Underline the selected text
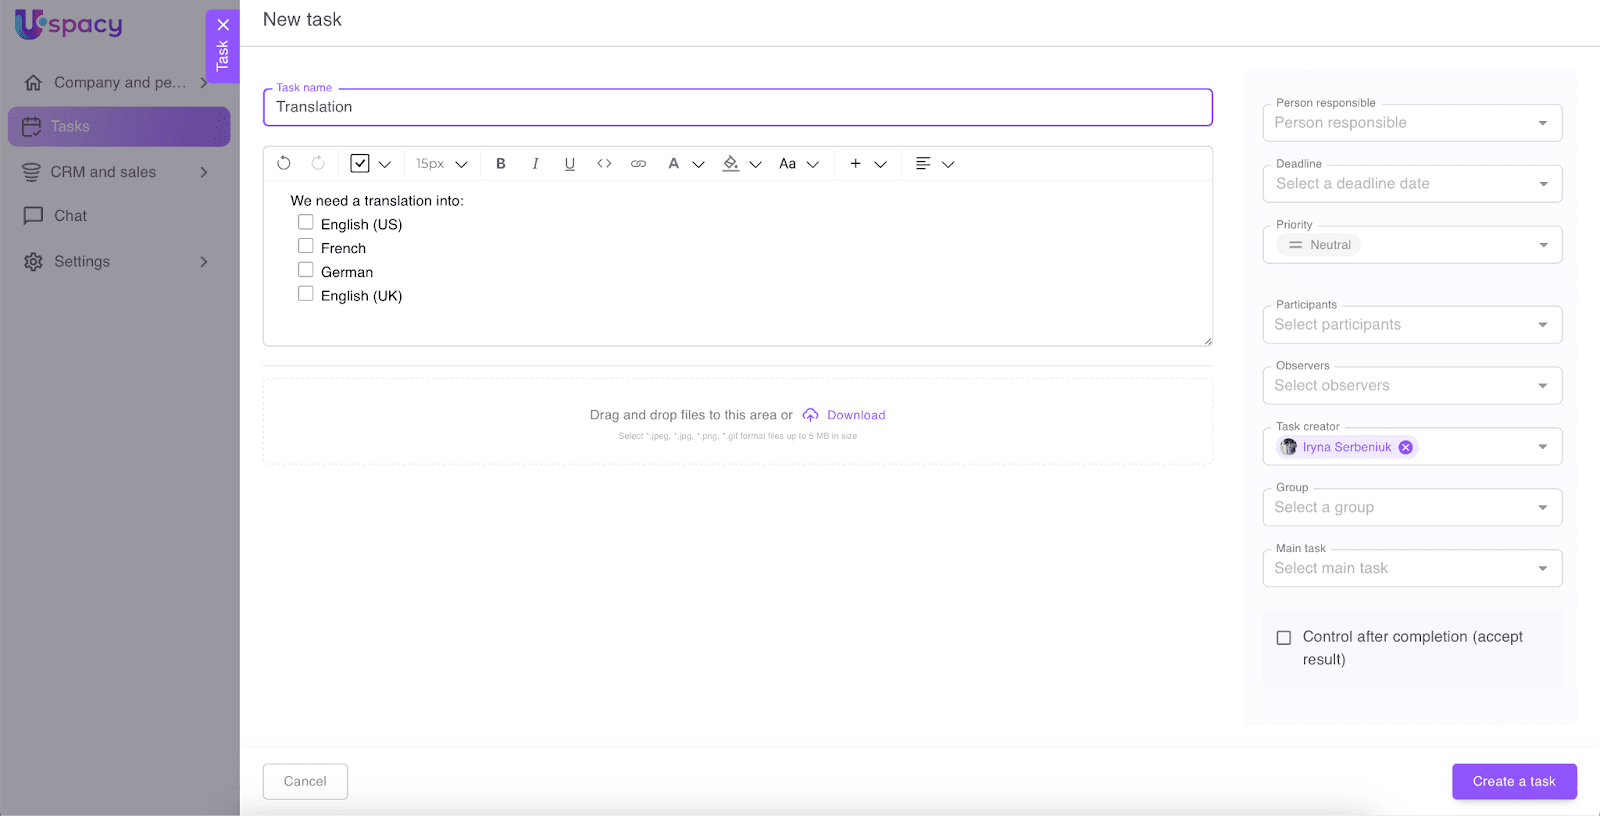 coord(569,163)
